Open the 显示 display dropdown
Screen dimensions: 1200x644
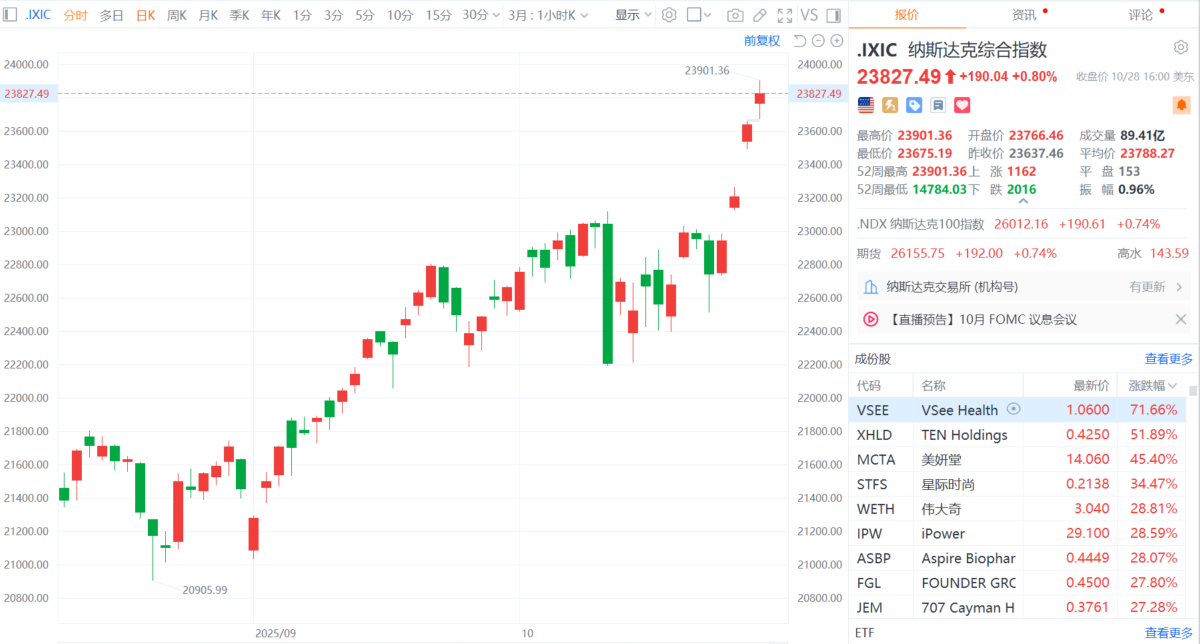tap(633, 15)
